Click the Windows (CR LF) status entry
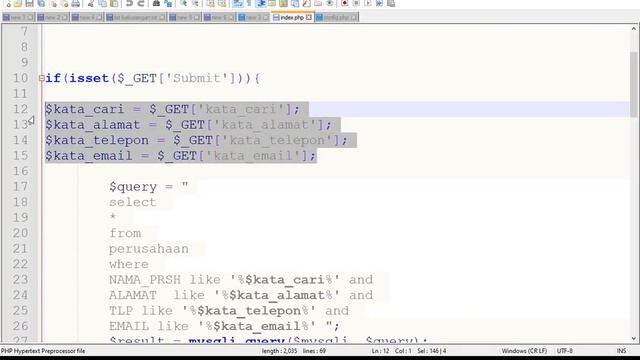 pos(524,351)
